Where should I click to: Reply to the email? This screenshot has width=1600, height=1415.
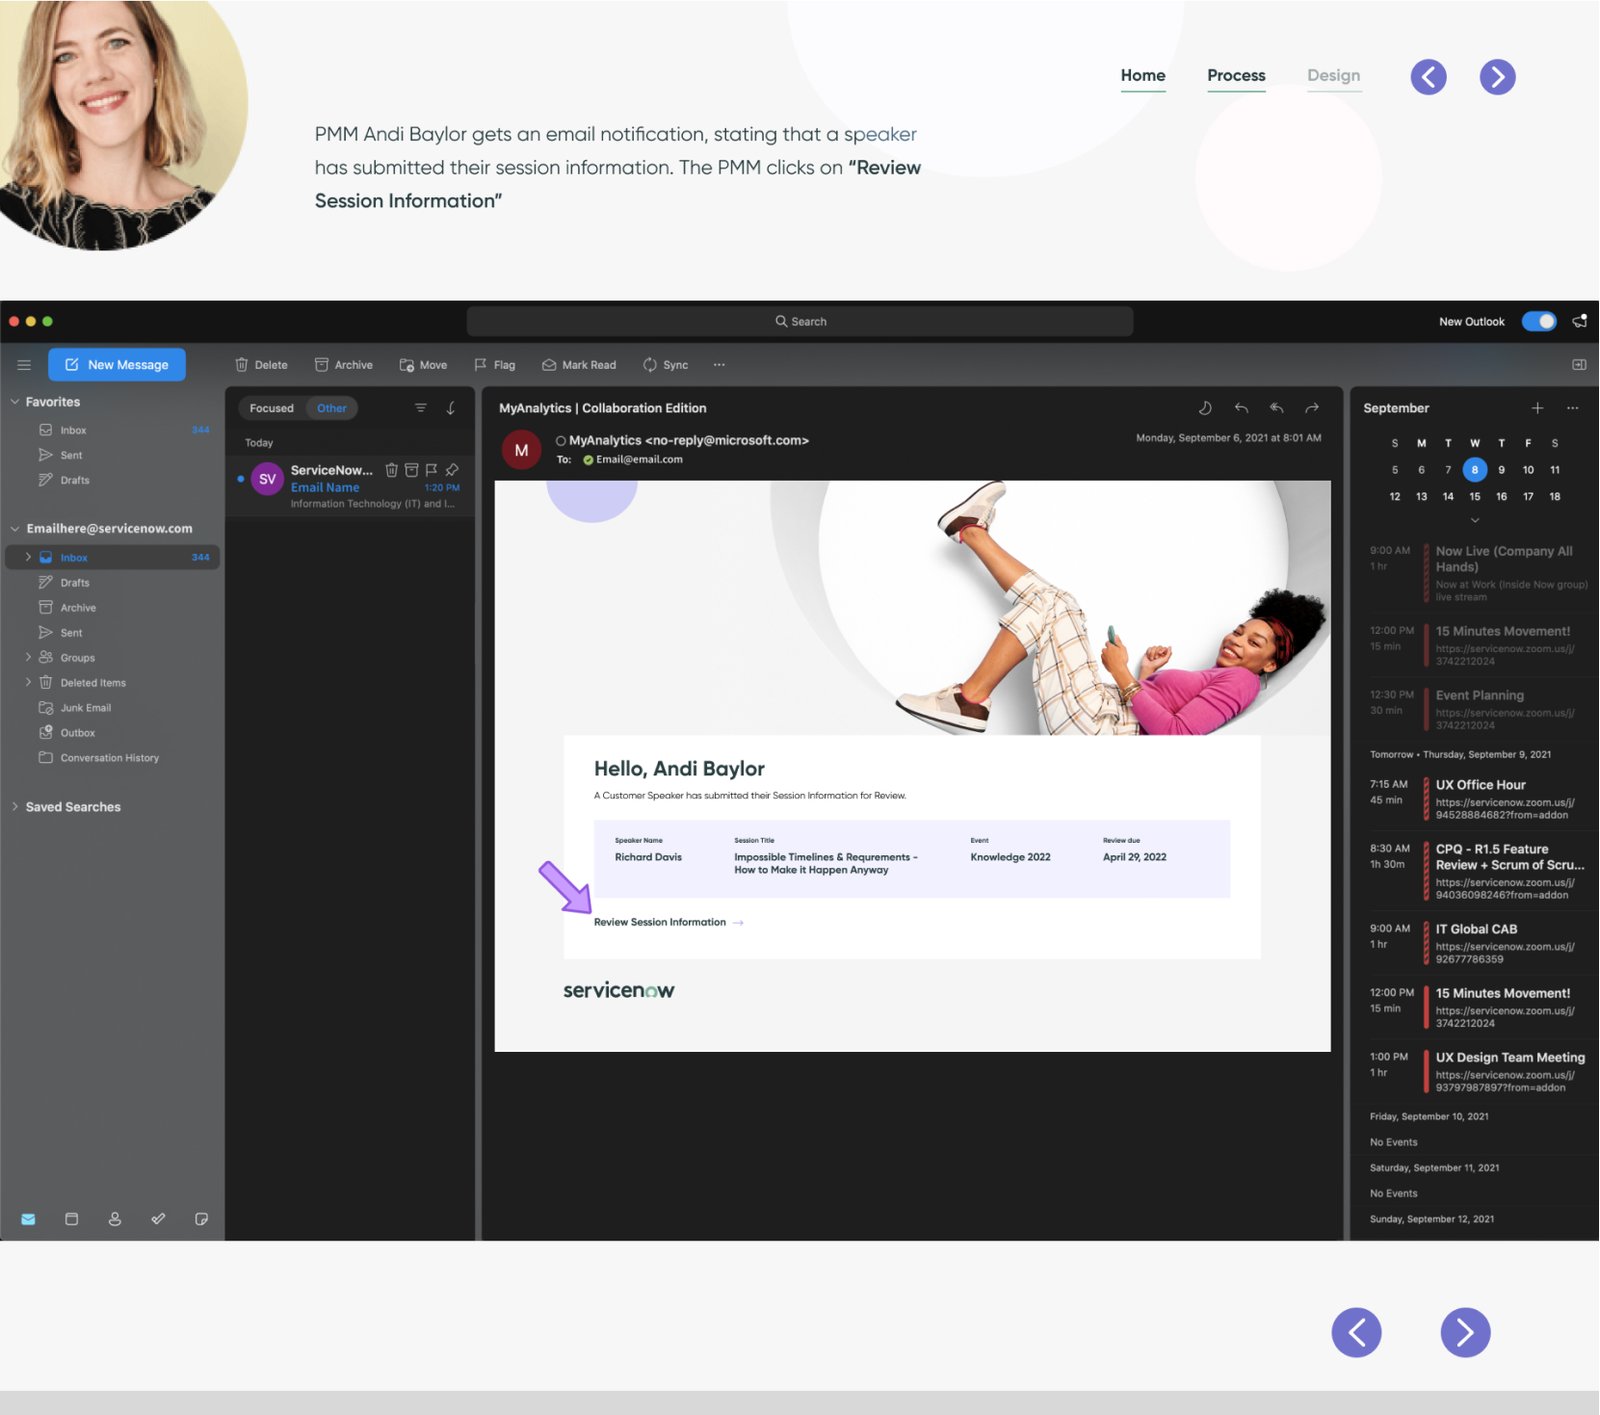point(1241,408)
